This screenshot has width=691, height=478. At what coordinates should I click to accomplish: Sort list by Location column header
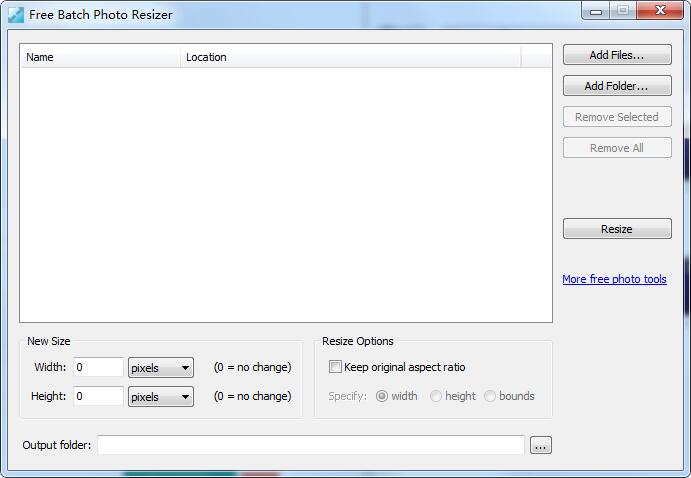click(350, 57)
